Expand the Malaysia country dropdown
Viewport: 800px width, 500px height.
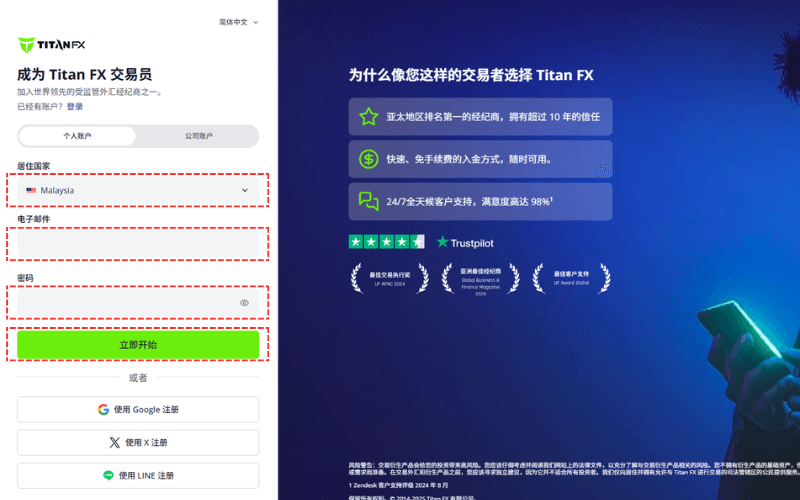click(138, 190)
